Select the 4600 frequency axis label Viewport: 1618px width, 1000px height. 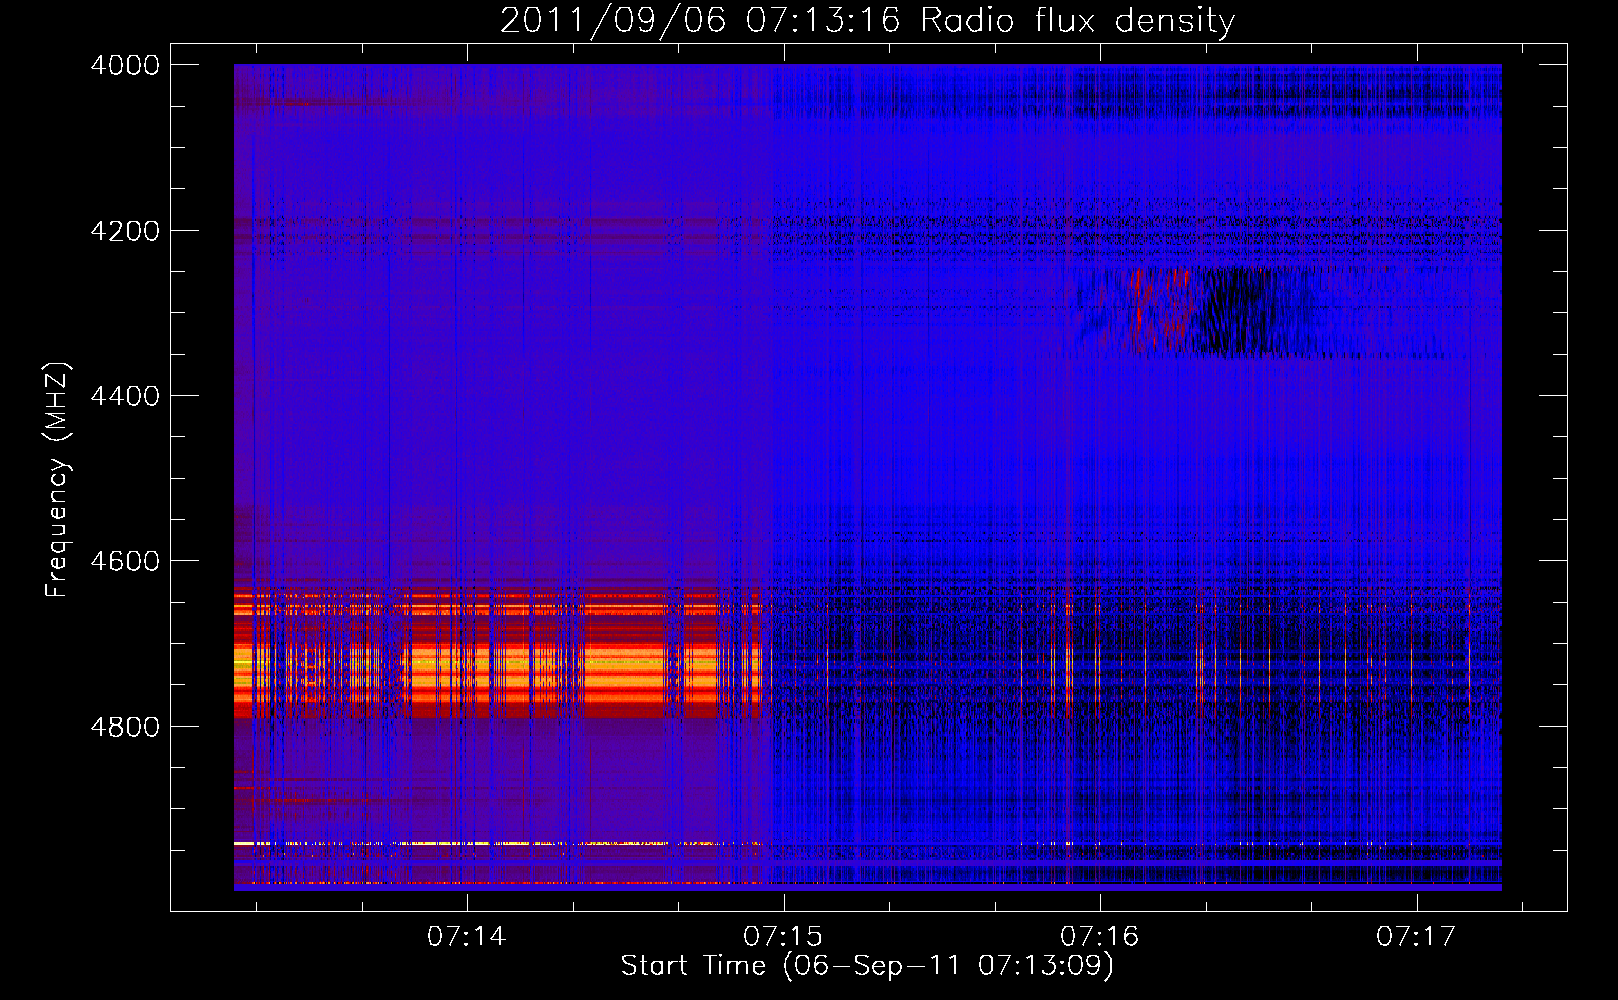coord(125,561)
